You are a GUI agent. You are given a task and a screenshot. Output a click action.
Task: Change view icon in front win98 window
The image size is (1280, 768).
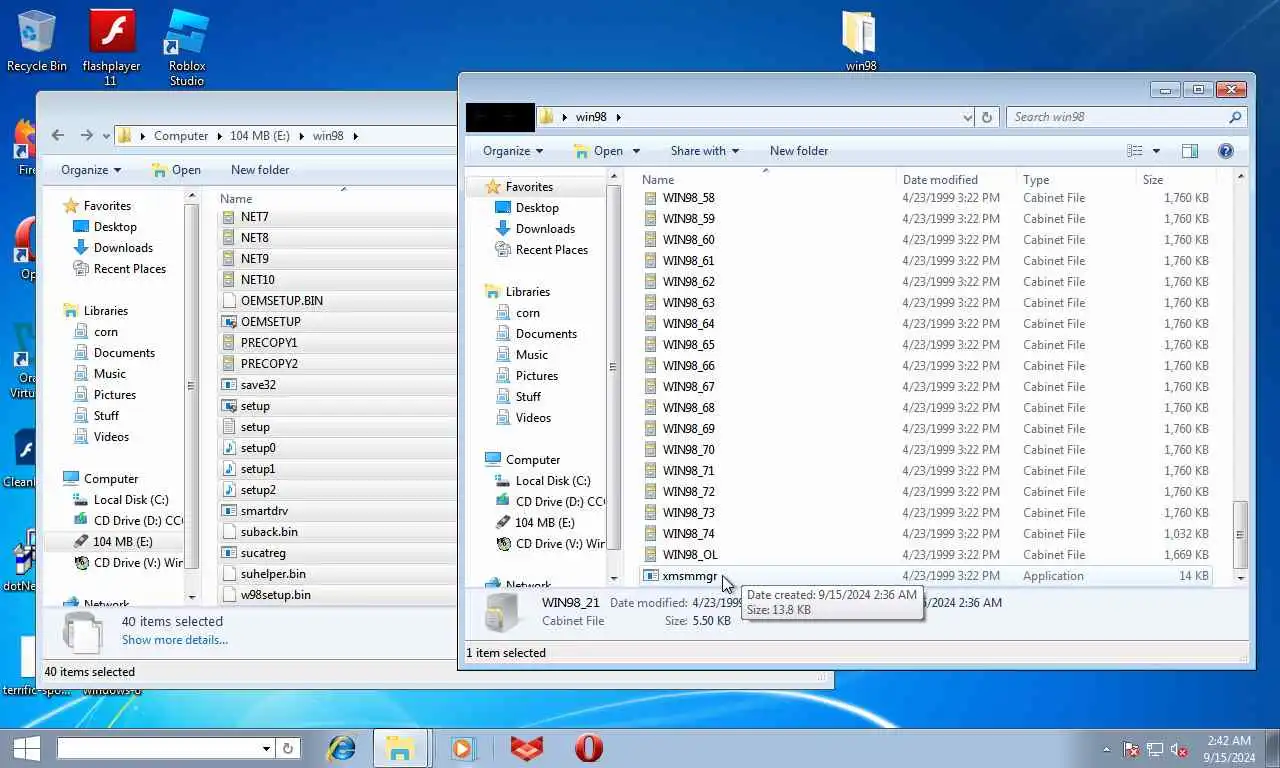(x=1135, y=151)
